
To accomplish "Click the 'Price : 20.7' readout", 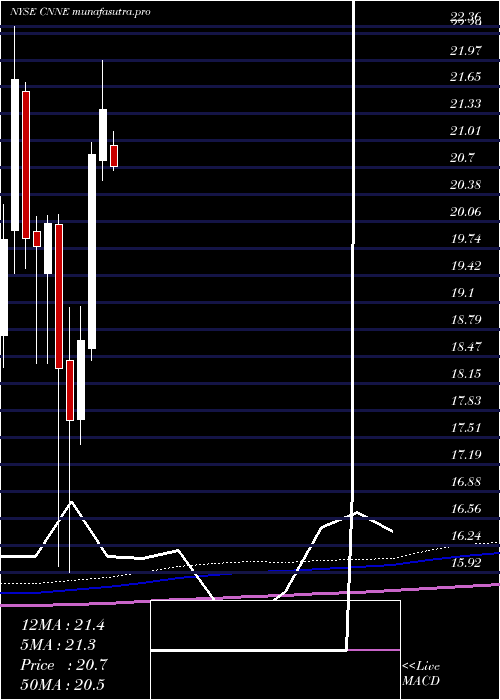I will click(x=63, y=665).
